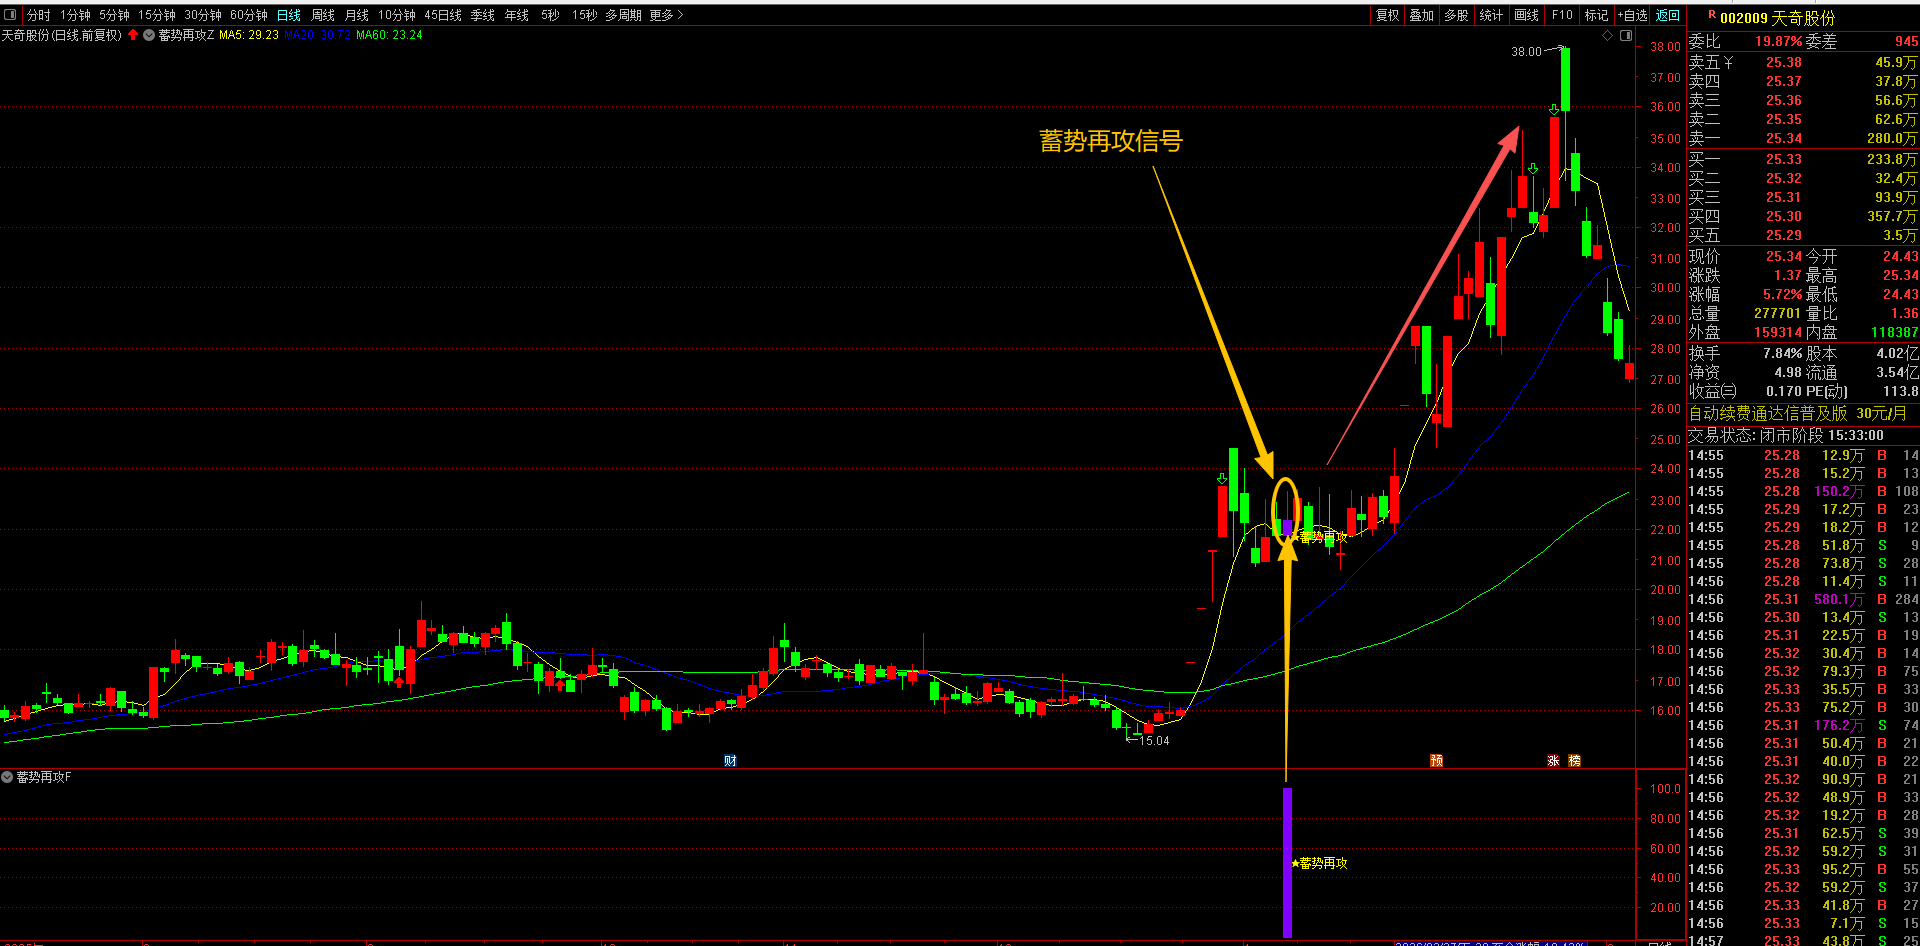Viewport: 1920px width, 946px height.
Task: Click the 自动续费通达信普及版 30元/月 link
Action: pos(1798,413)
